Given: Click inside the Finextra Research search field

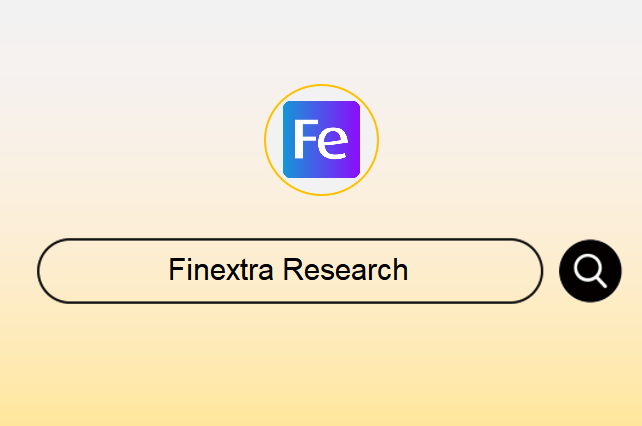Looking at the screenshot, I should [290, 271].
